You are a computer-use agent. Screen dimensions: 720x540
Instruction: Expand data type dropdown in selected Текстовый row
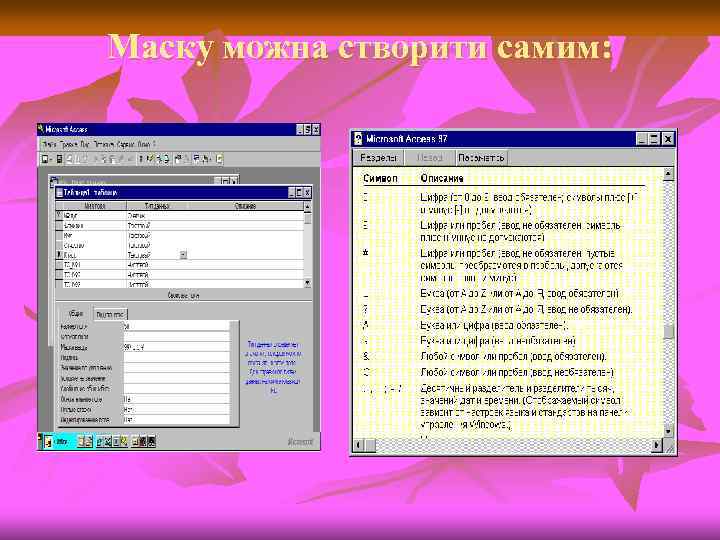[183, 255]
